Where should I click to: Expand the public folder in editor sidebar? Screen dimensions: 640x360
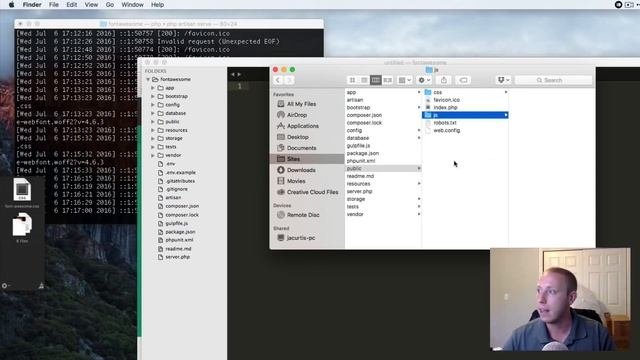click(153, 122)
